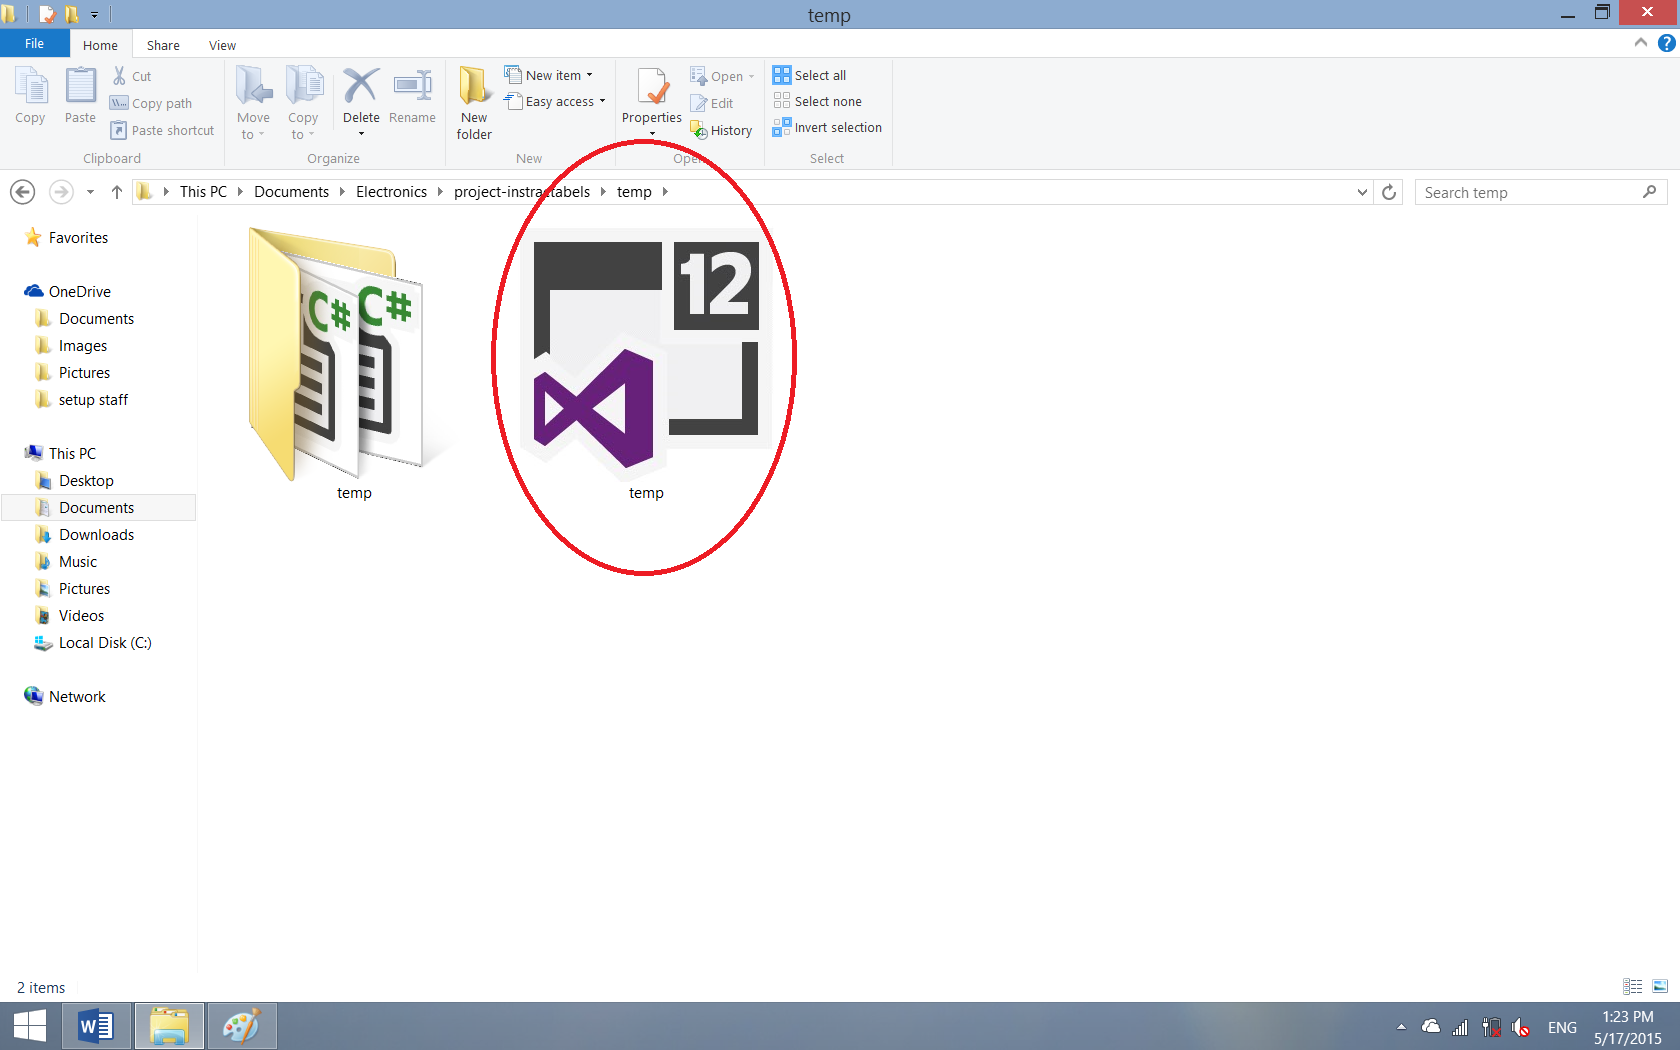Viewport: 1680px width, 1050px height.
Task: Click the Search temp box
Action: 1540,192
